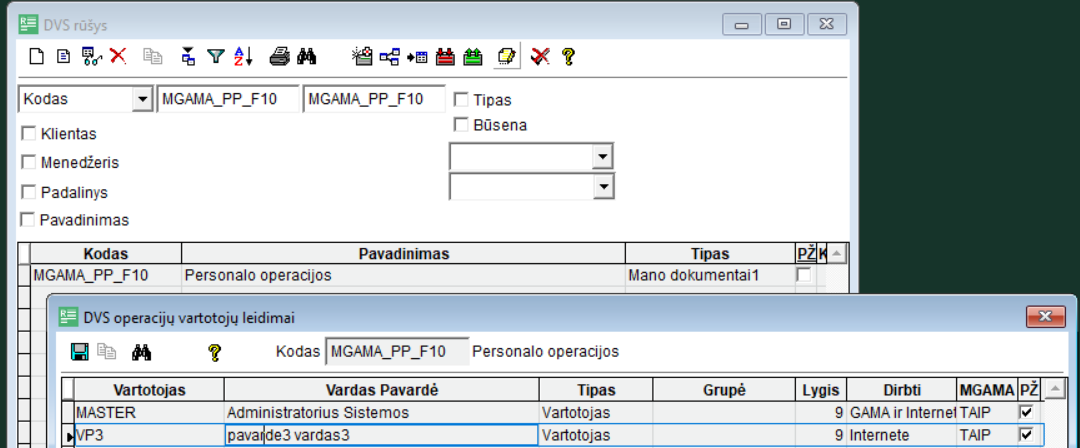Screen dimensions: 1080x448
Task: Click the Tipas column header in DVS rūšys grid
Action: 710,254
